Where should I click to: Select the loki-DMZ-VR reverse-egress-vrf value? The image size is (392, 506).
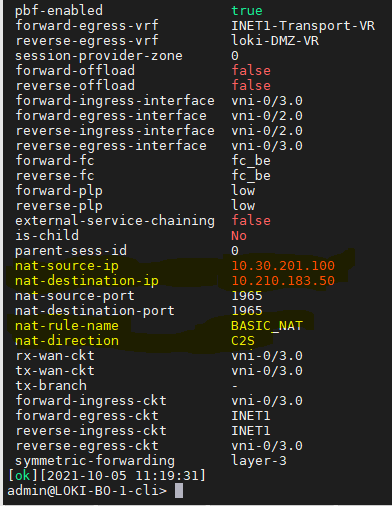click(x=275, y=41)
